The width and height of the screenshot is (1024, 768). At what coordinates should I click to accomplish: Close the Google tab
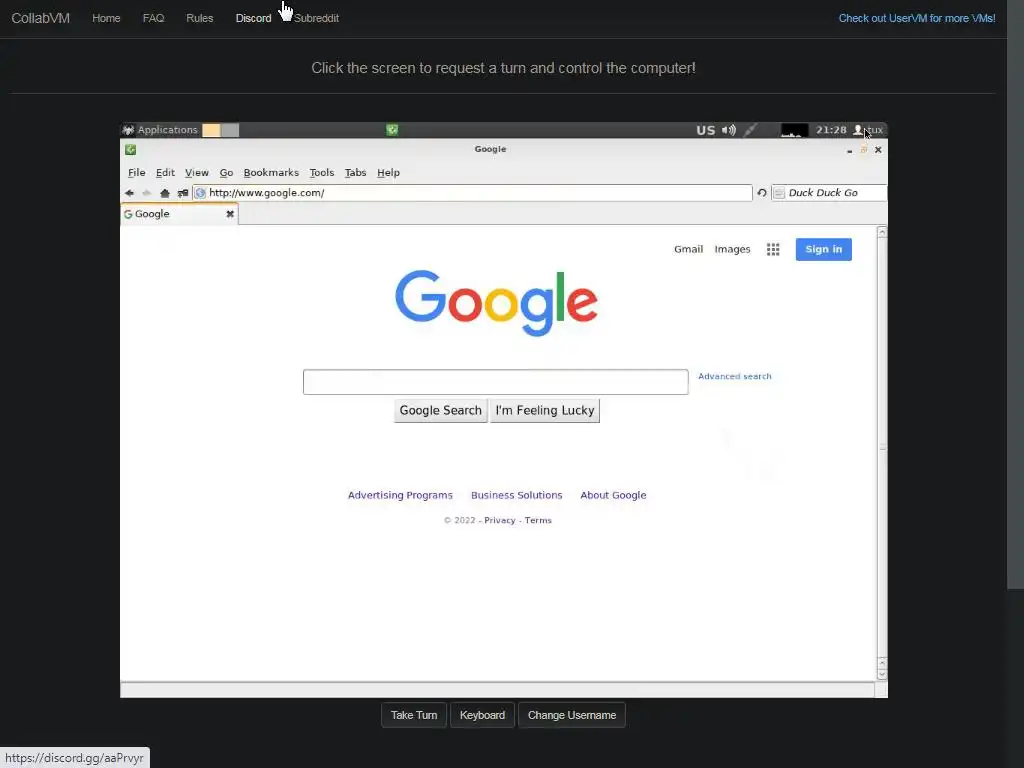coord(230,214)
